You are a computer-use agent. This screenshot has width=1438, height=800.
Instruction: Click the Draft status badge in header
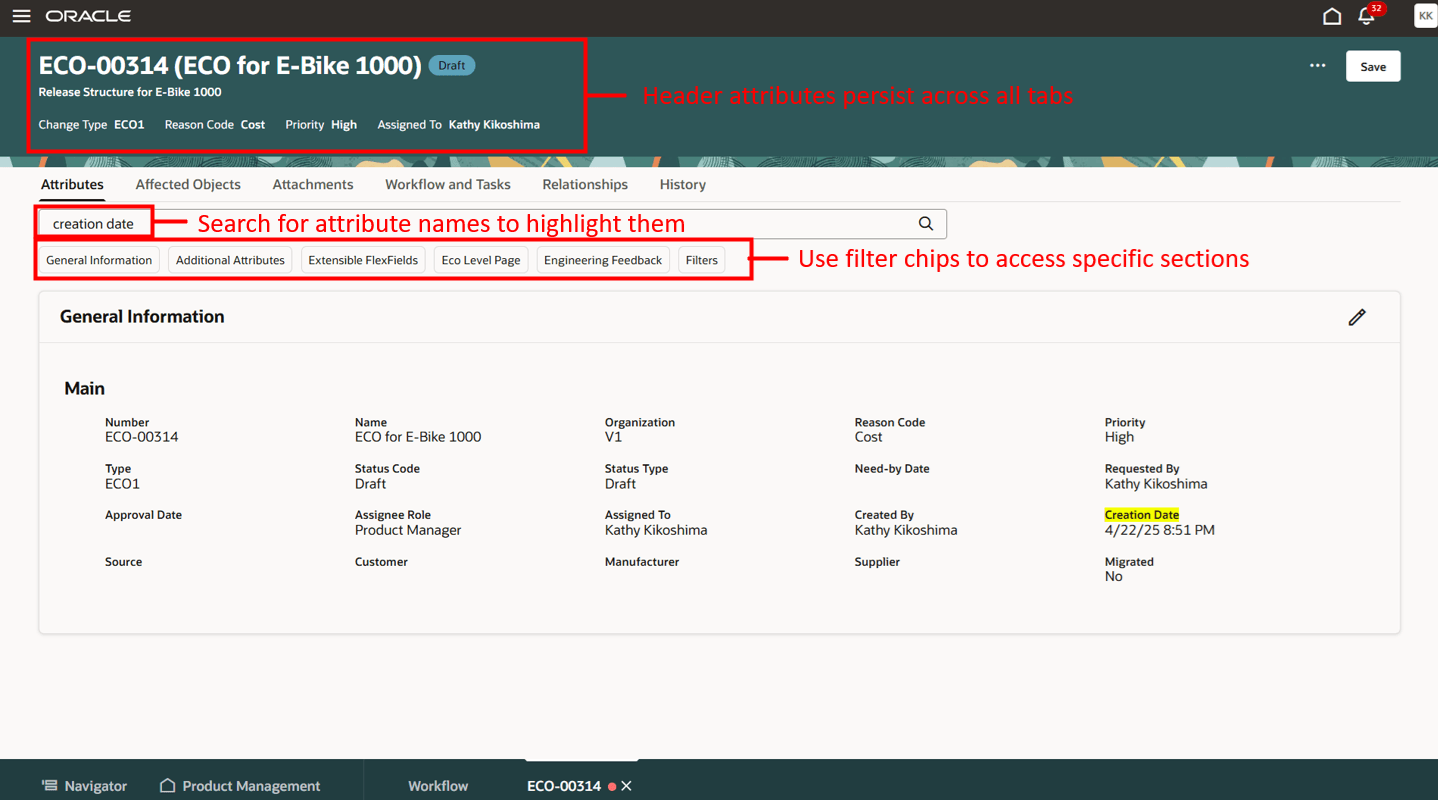[452, 65]
